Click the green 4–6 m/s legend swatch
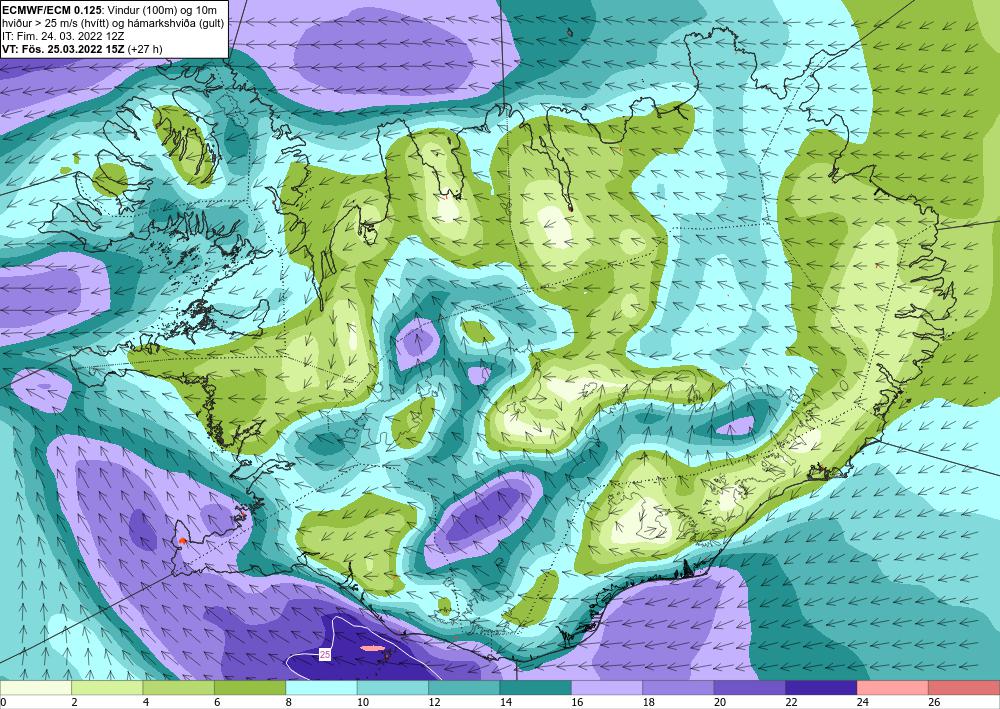This screenshot has height=709, width=1000. tap(179, 688)
